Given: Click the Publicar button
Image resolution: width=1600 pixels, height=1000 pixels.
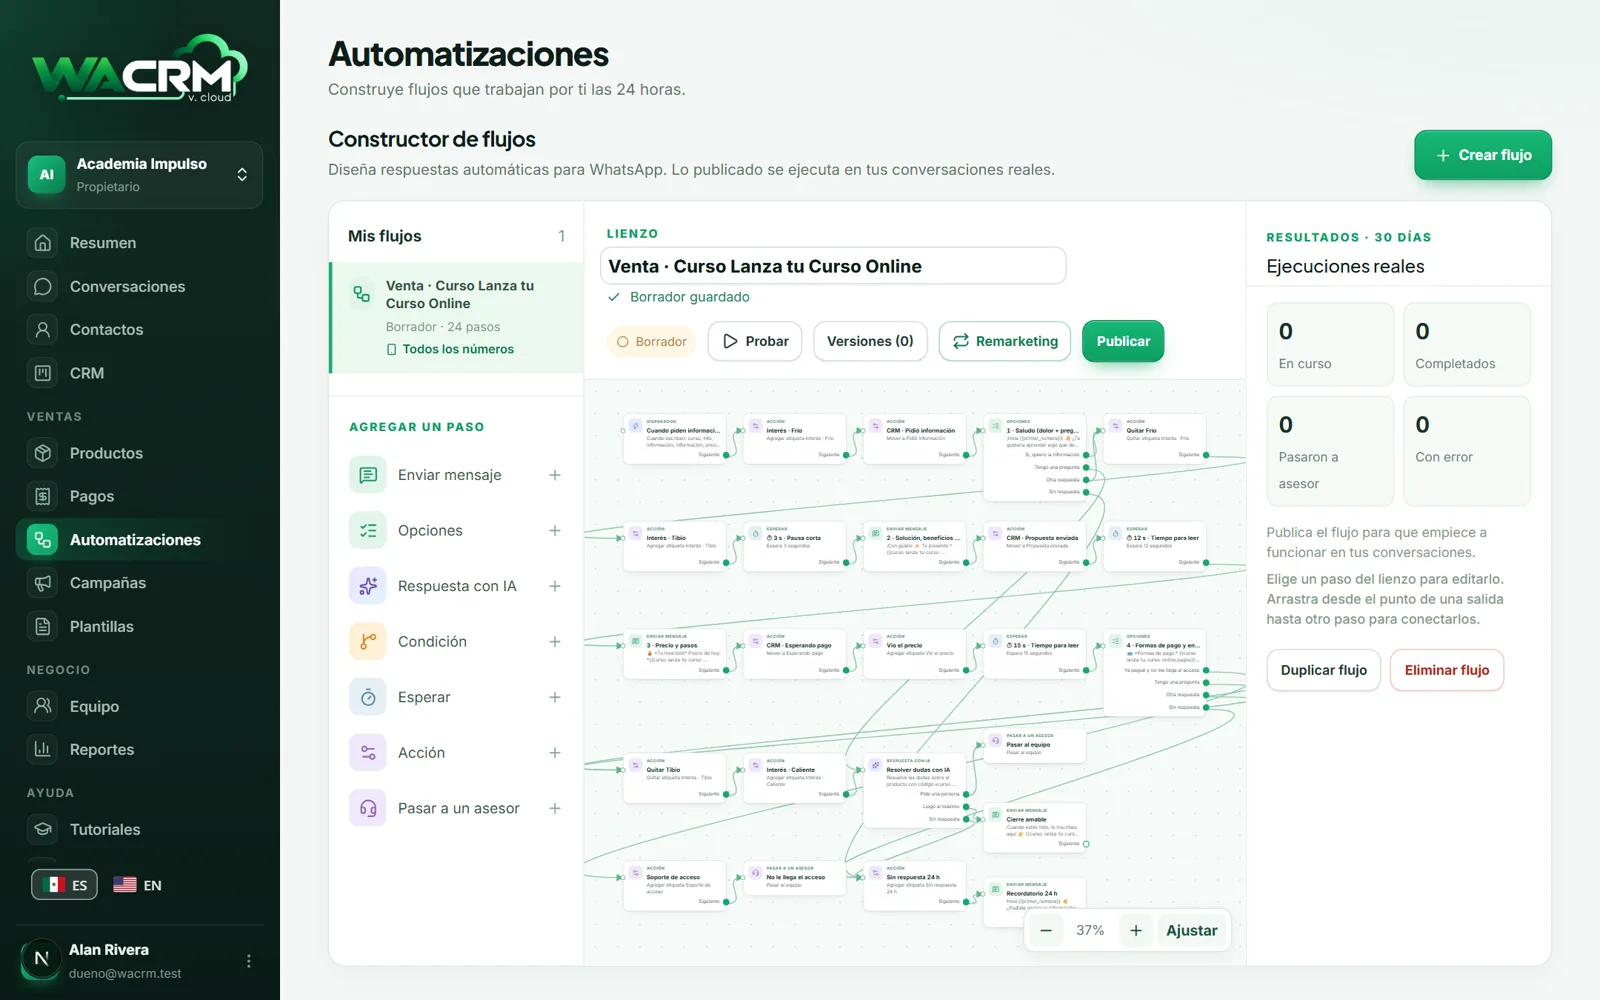Looking at the screenshot, I should [x=1123, y=341].
